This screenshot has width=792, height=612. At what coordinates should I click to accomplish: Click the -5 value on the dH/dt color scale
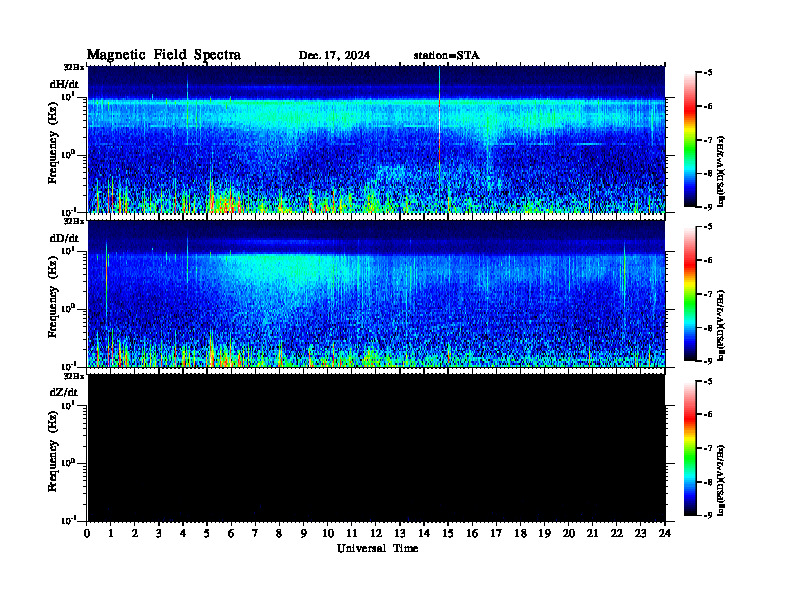(x=708, y=73)
